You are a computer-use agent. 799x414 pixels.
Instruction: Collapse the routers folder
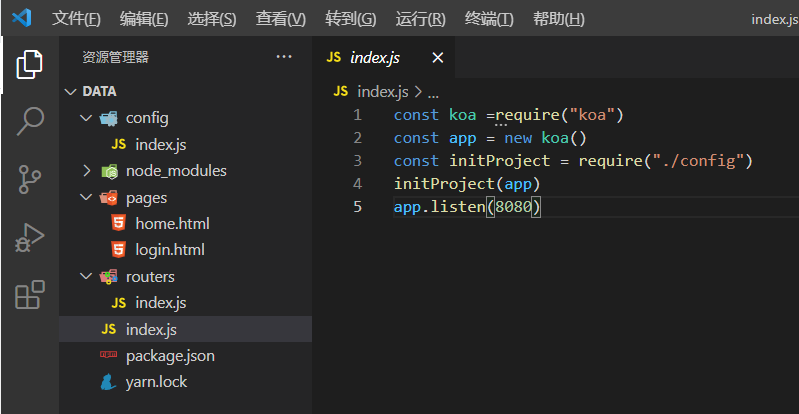point(86,276)
